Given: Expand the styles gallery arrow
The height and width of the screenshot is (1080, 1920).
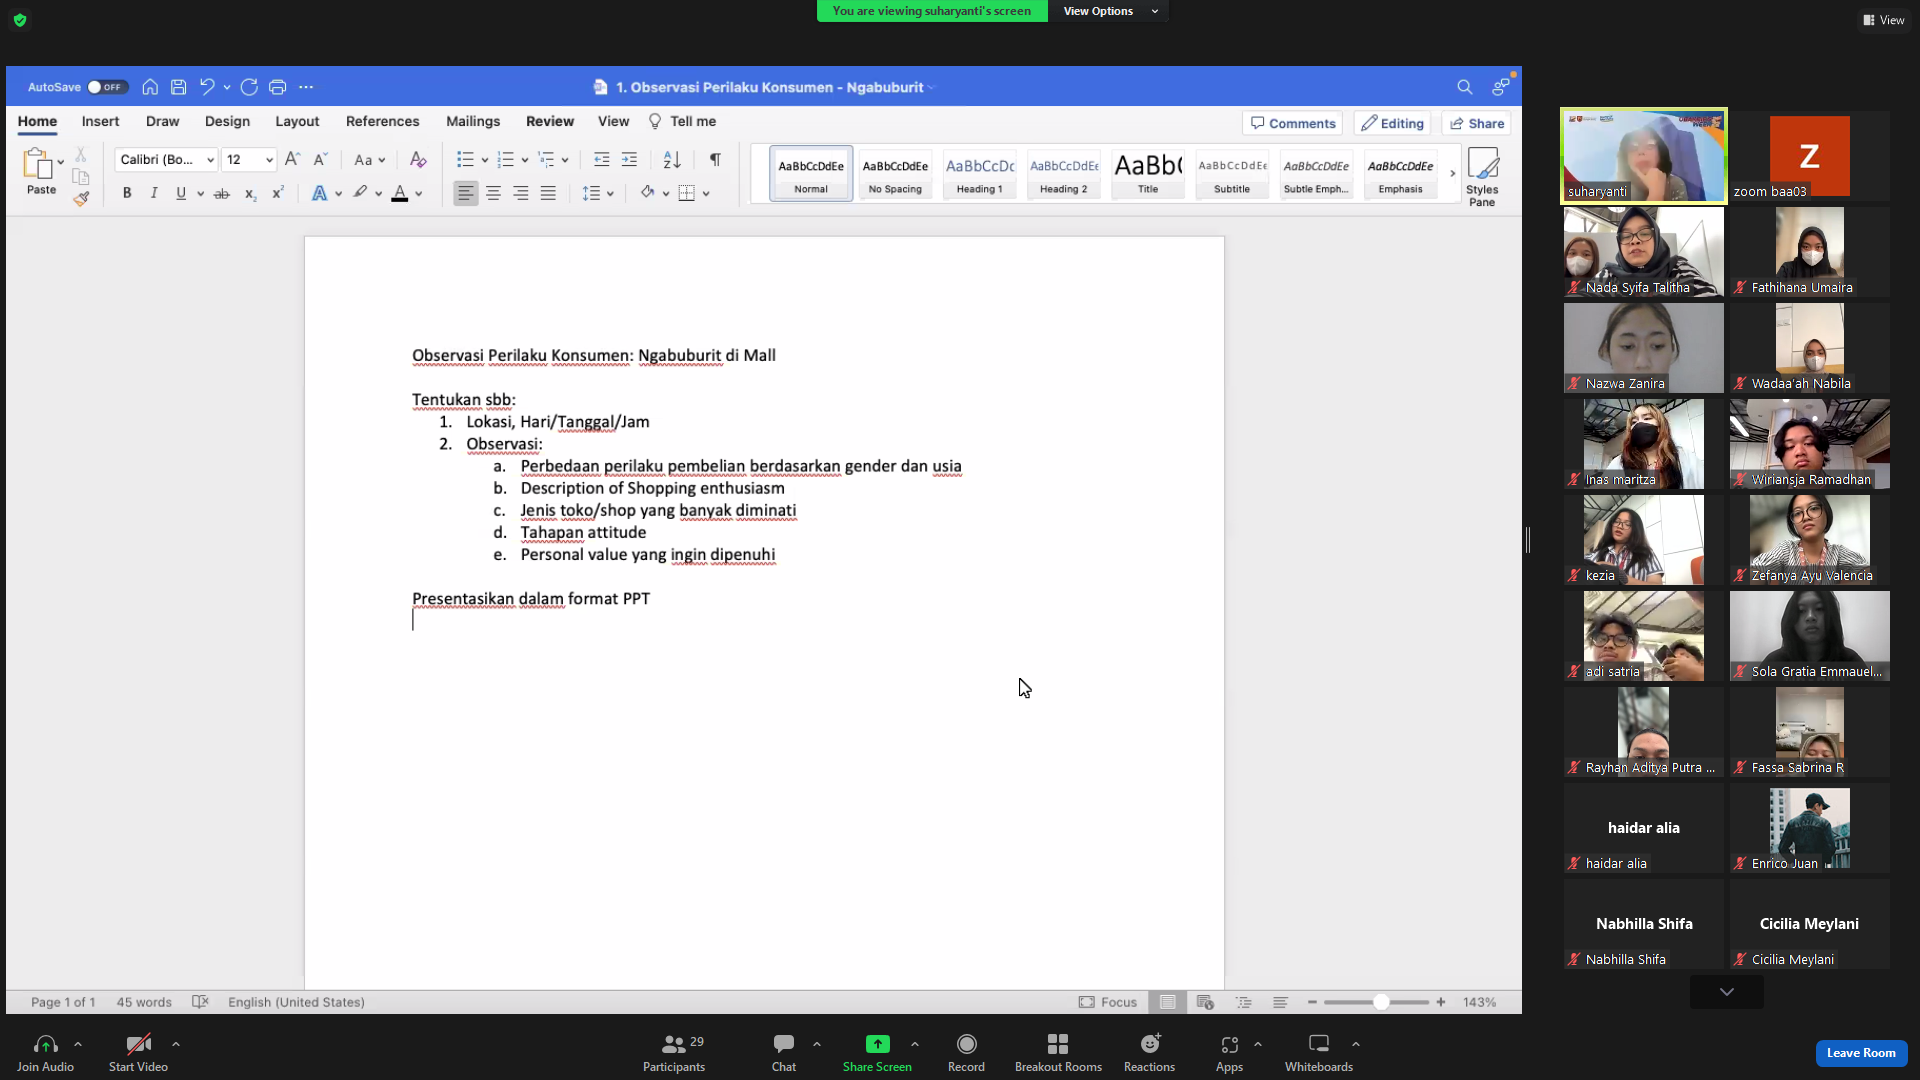Looking at the screenshot, I should click(1453, 173).
